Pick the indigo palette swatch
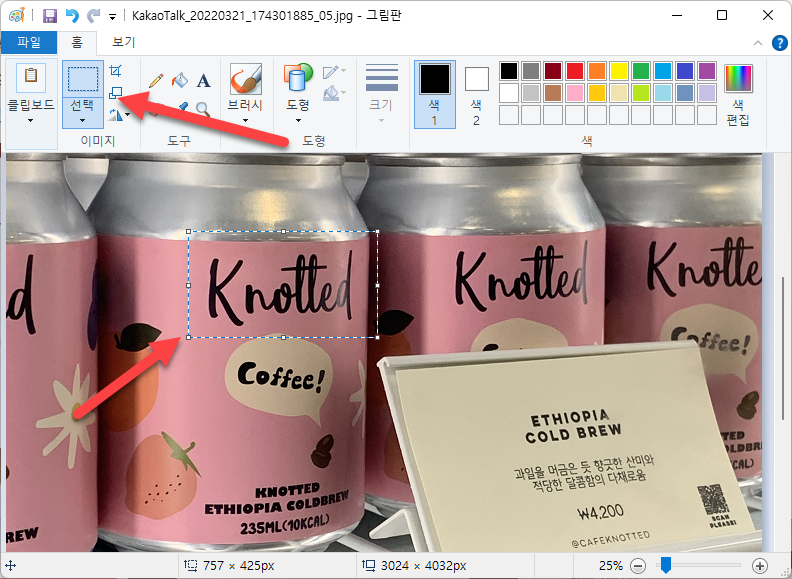 point(684,71)
